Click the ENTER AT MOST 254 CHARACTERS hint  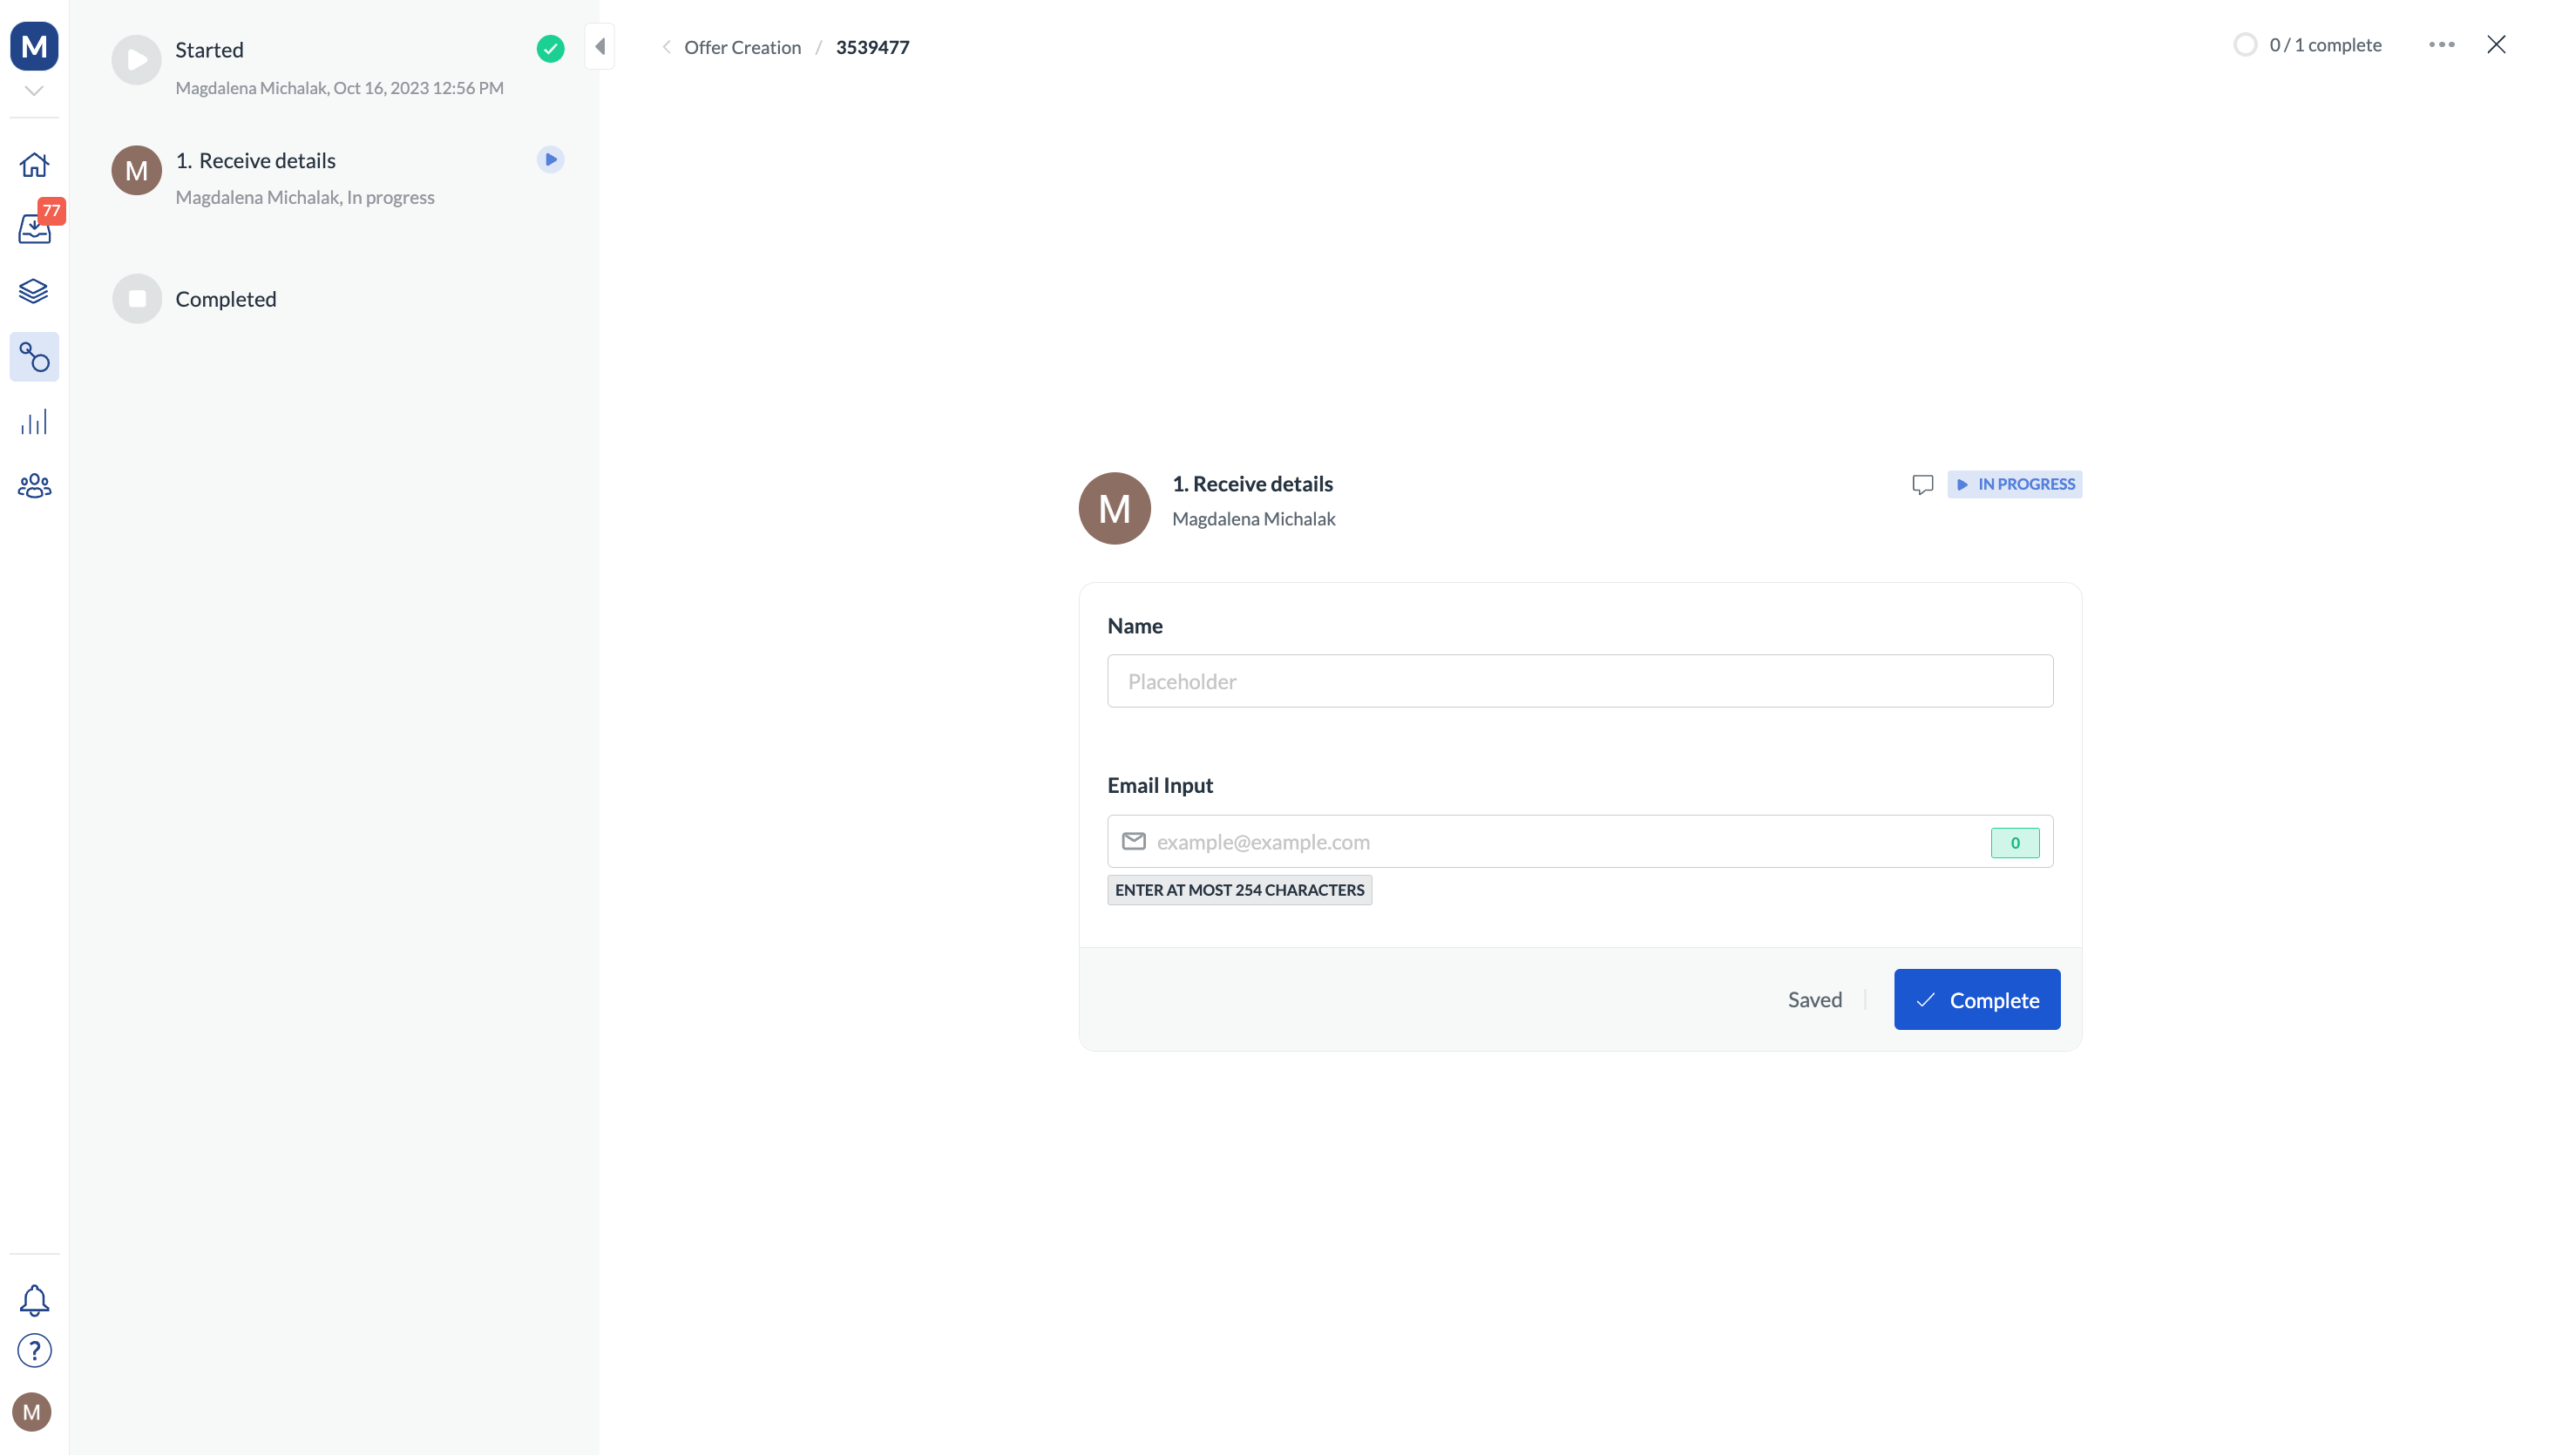[1239, 890]
